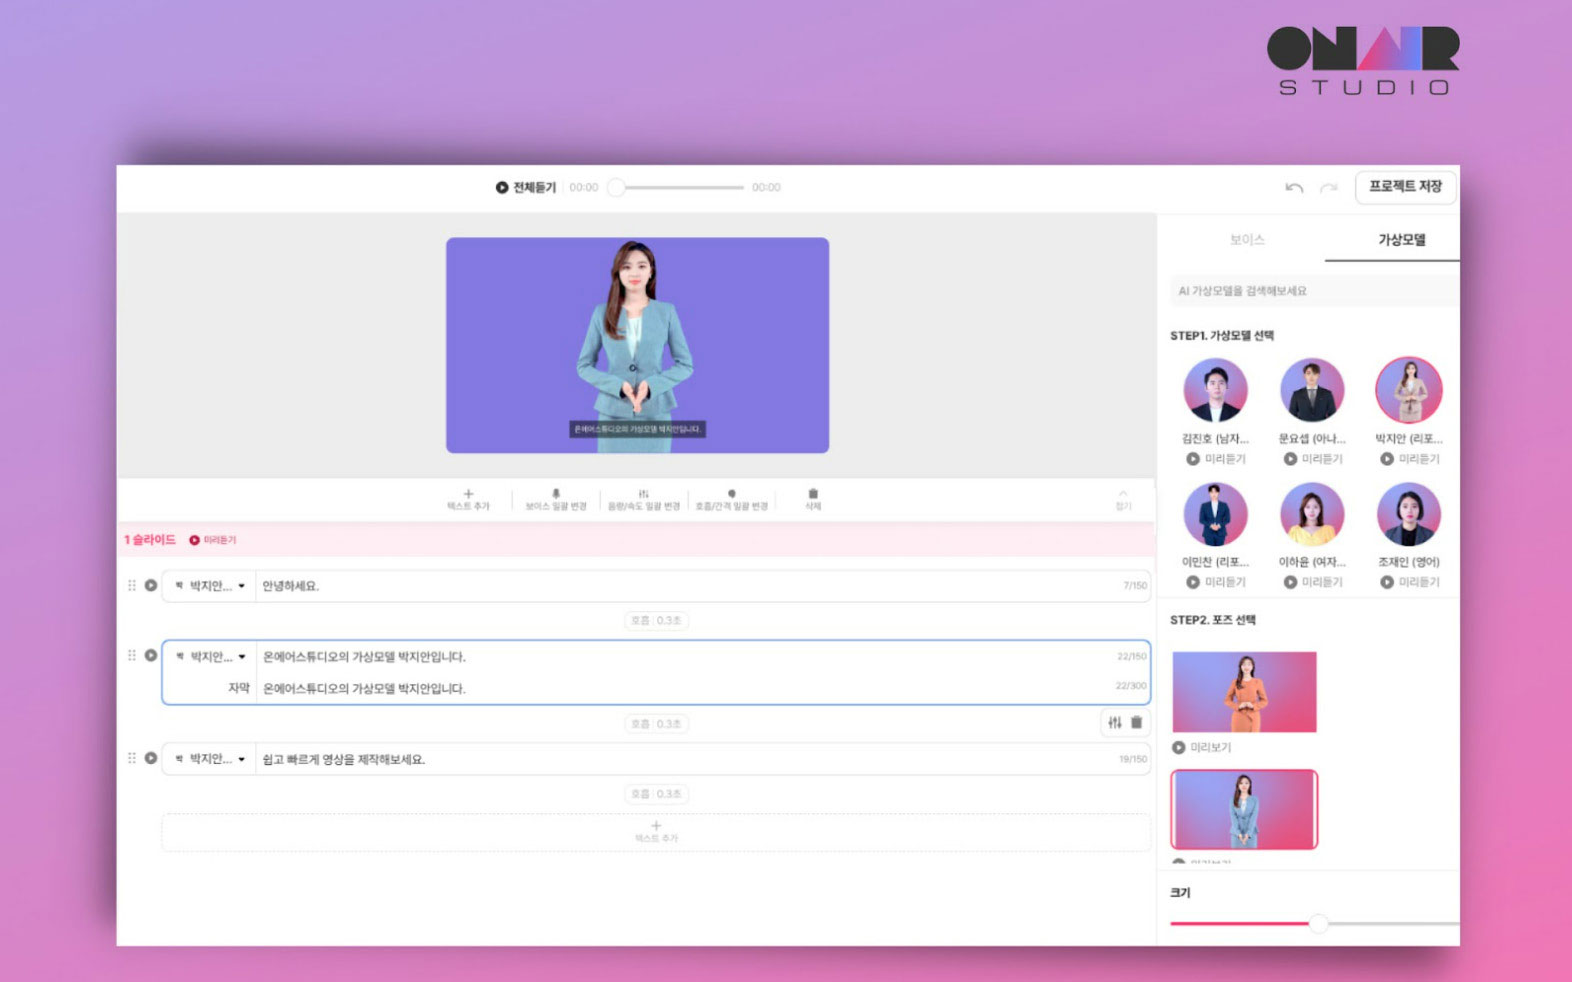The image size is (1572, 982).
Task: Open 호흡/간격 일괄 변경 tool
Action: 731,499
